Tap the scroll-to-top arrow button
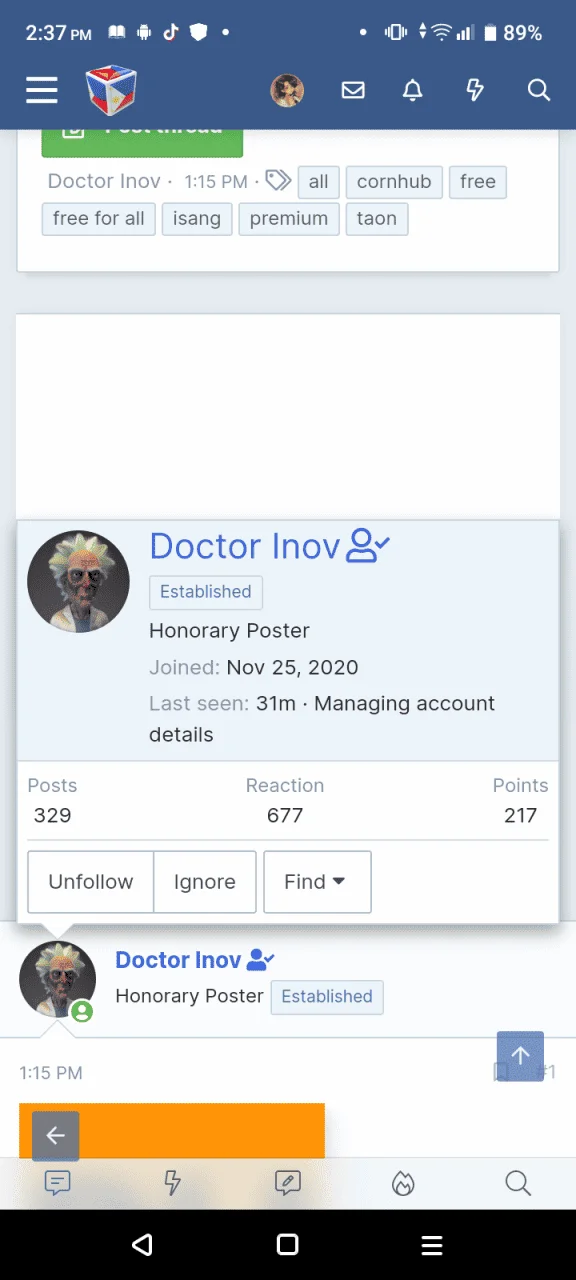 click(x=520, y=1055)
